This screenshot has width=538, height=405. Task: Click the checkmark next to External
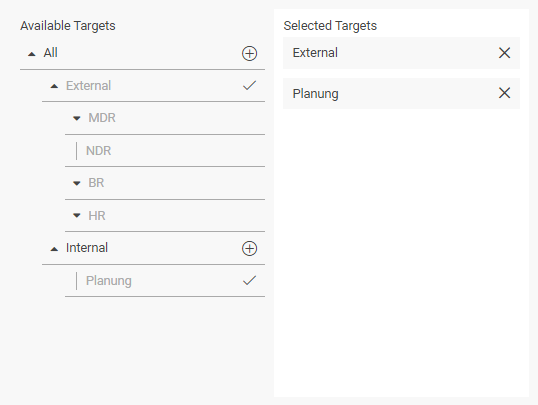[x=249, y=85]
